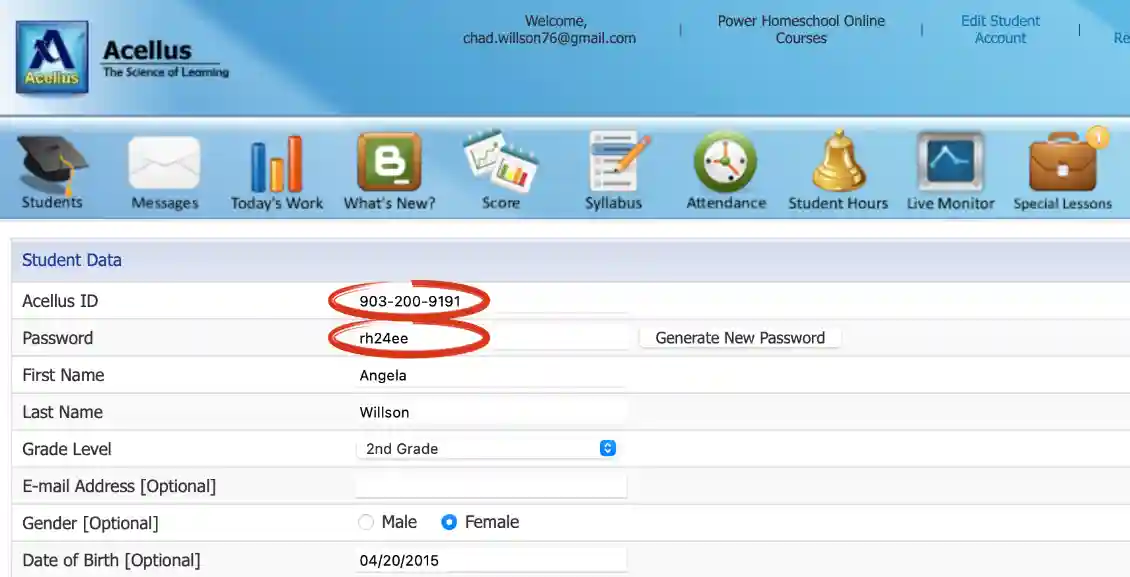Image resolution: width=1130 pixels, height=577 pixels.
Task: Click the Date of Birth [Optional] label
Action: pyautogui.click(x=111, y=560)
